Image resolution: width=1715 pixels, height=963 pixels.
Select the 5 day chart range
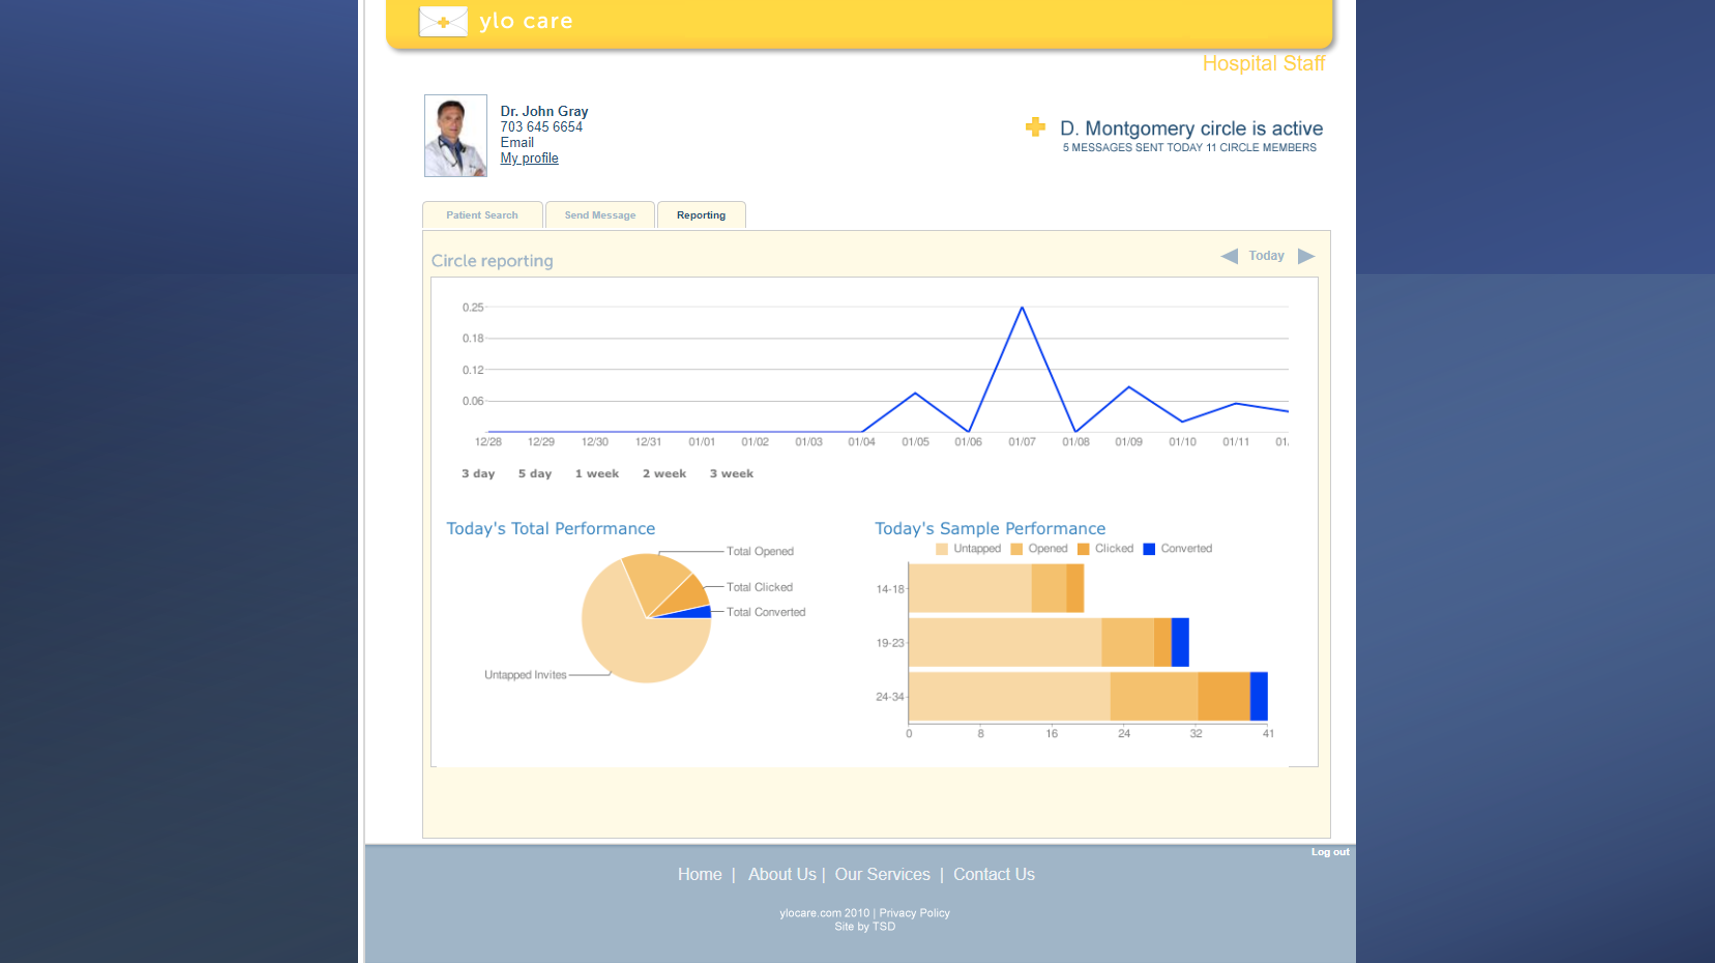[x=535, y=474]
